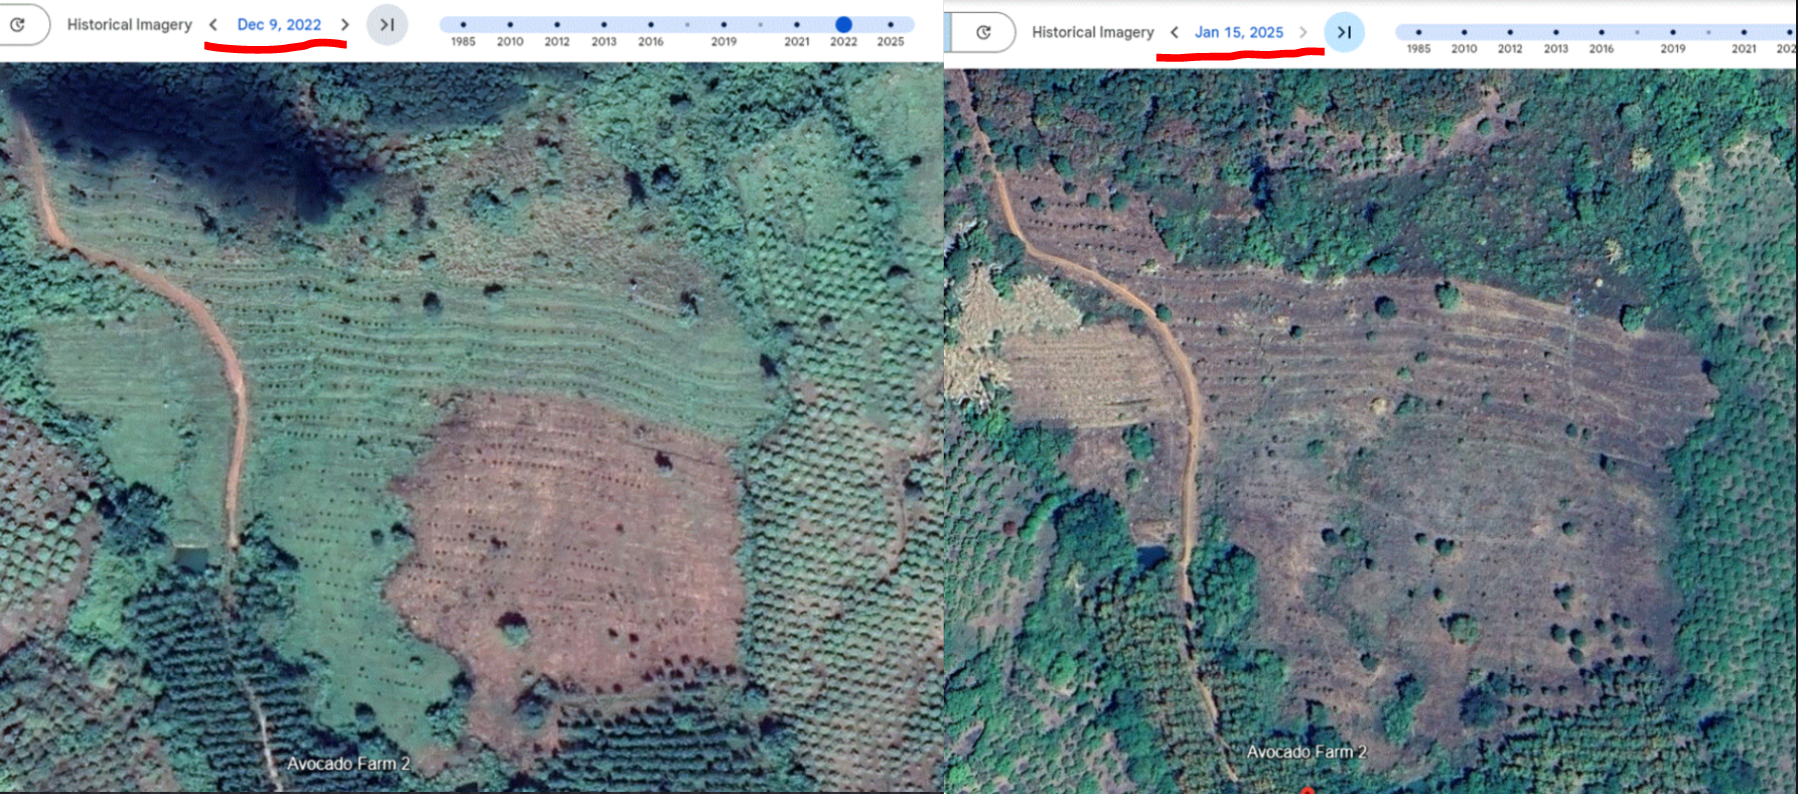Choose the 2021 dot on the Dec 2022 timeline
Image resolution: width=1798 pixels, height=794 pixels.
point(797,24)
